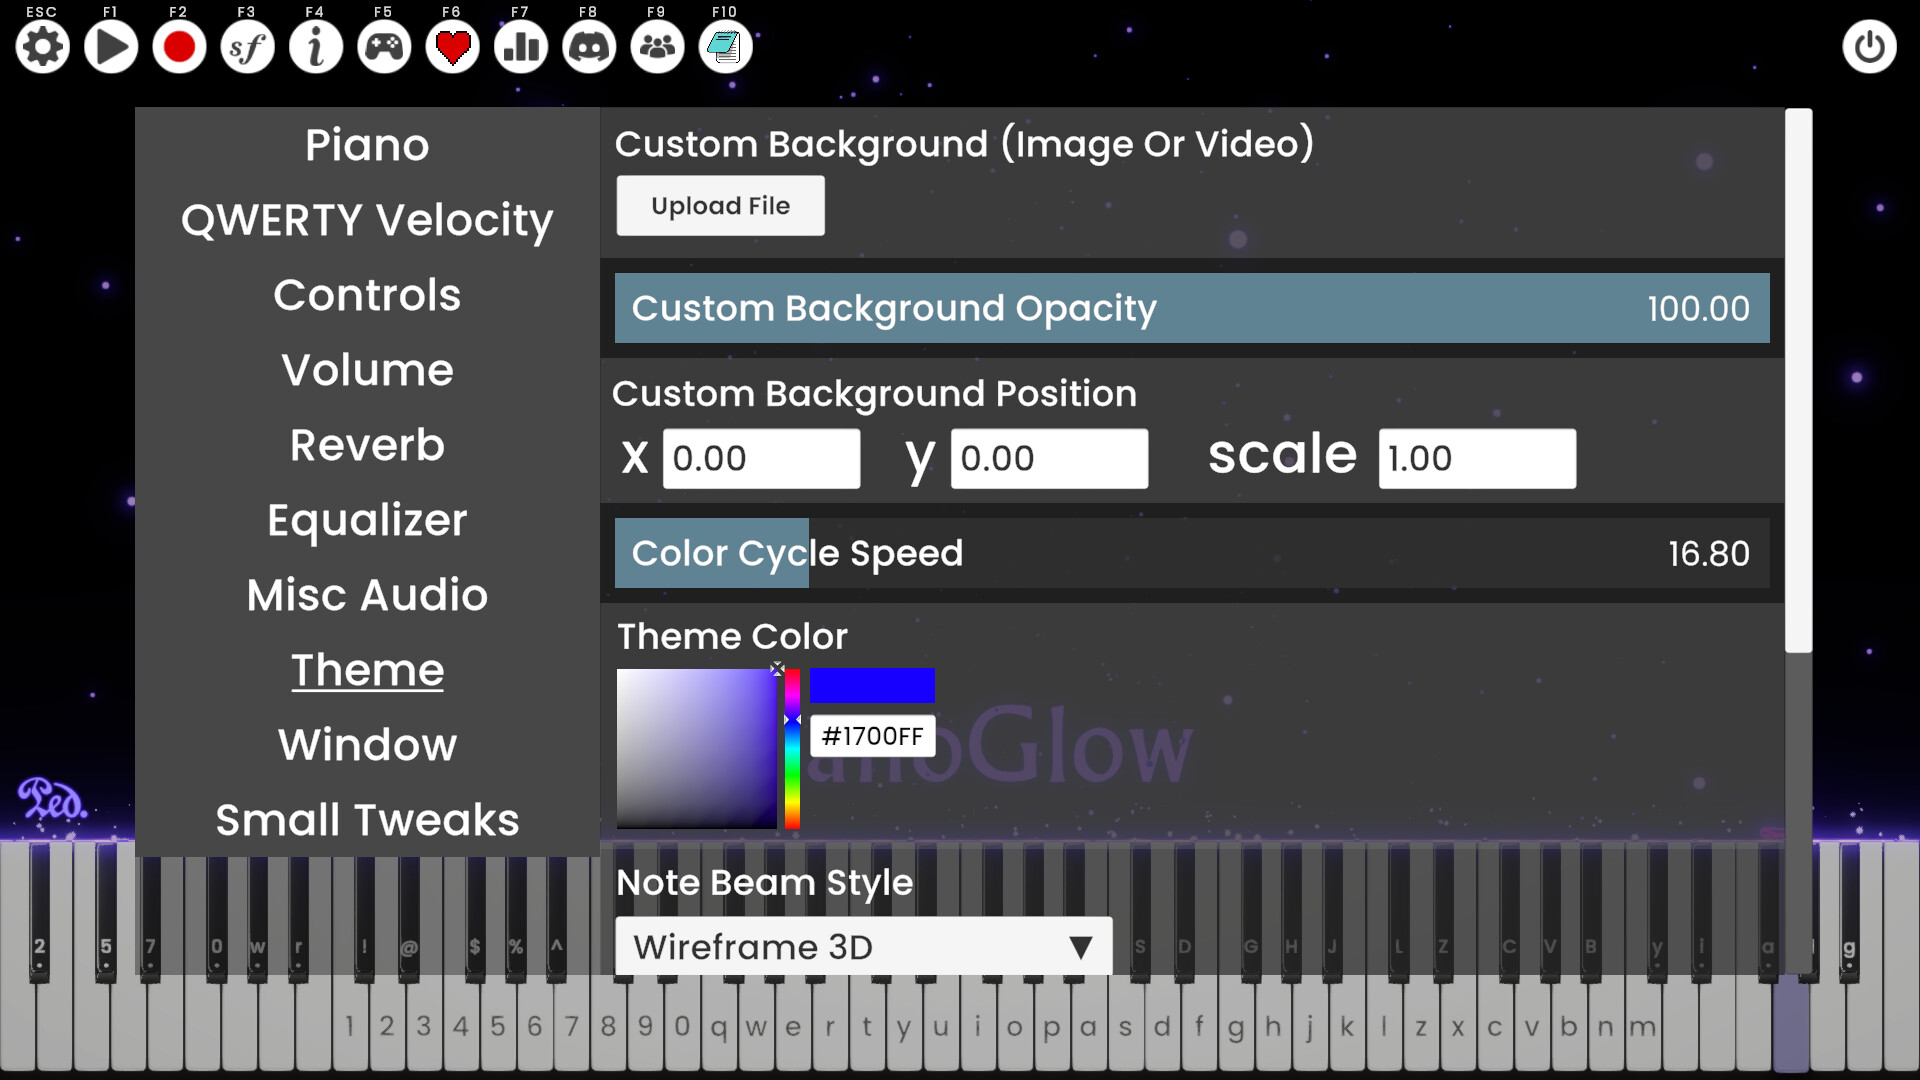Start recording with the red record icon
1920x1080 pixels.
(x=179, y=47)
